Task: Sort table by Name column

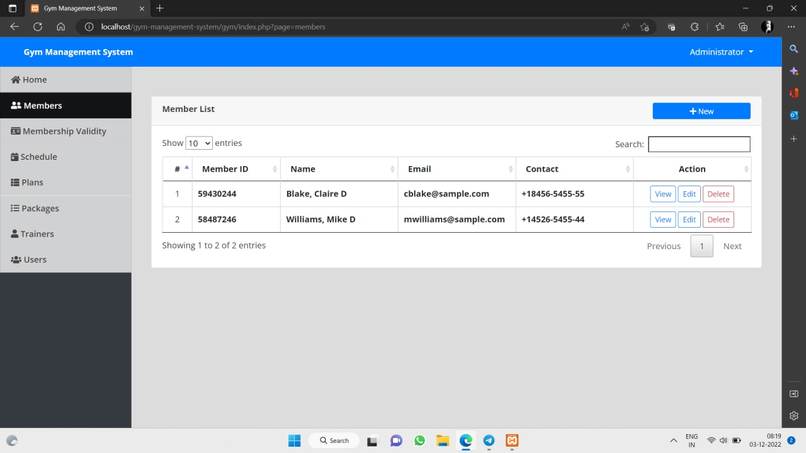Action: click(339, 169)
